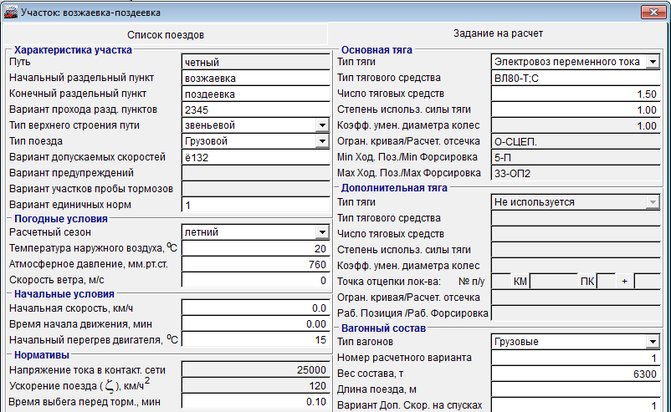This screenshot has width=671, height=412.
Task: Expand the Тип вагонов dropdown
Action: tap(652, 341)
